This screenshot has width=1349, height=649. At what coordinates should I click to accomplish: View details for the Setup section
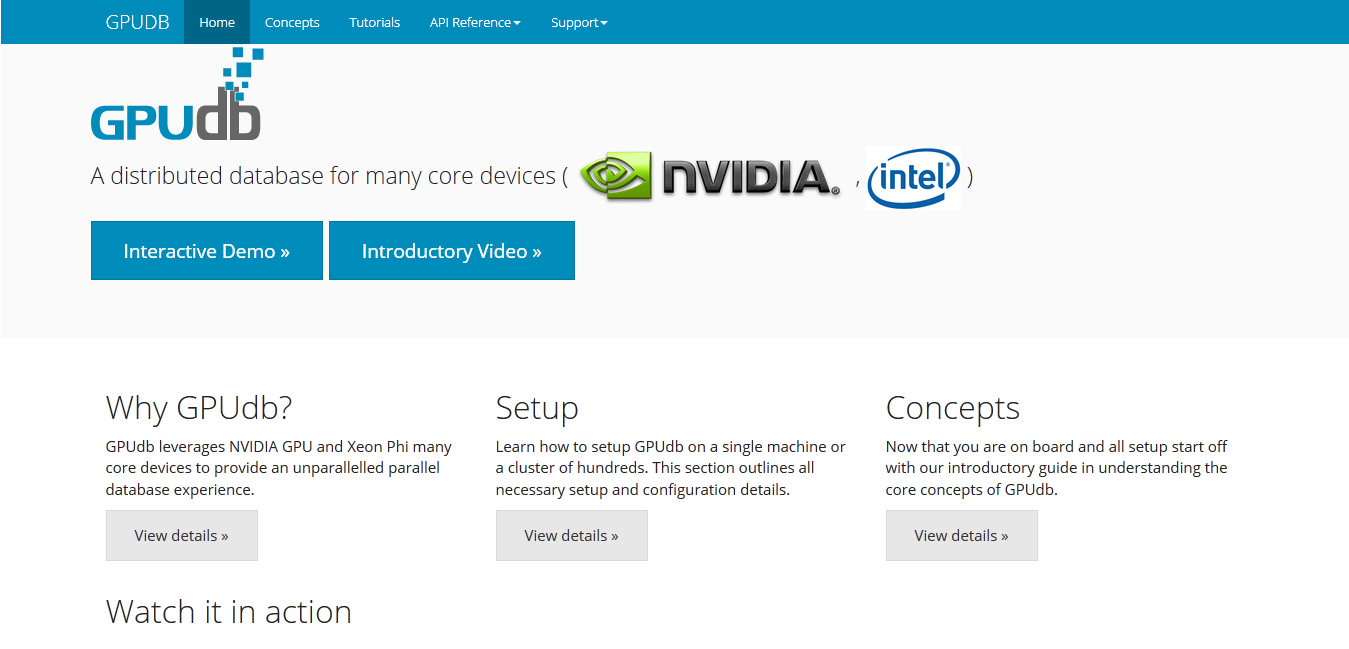(x=571, y=536)
